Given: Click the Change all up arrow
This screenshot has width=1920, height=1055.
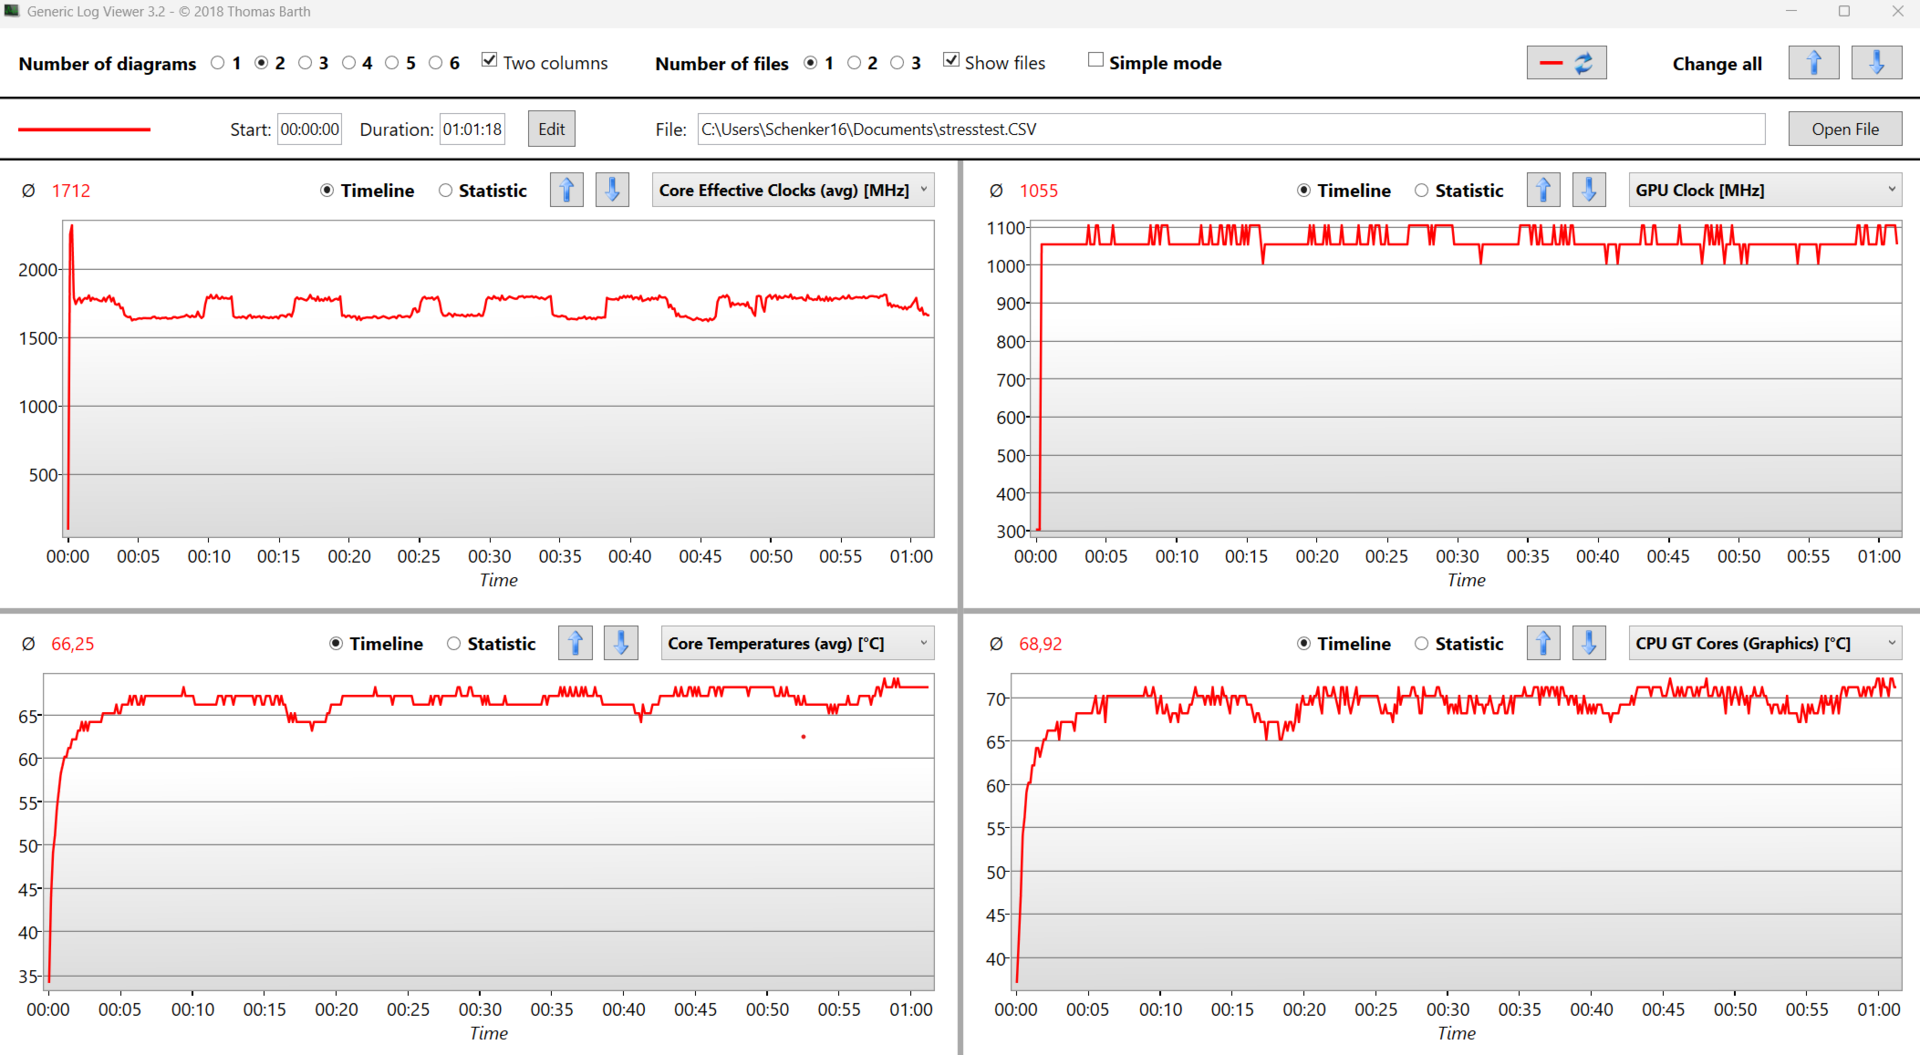Looking at the screenshot, I should pos(1813,63).
